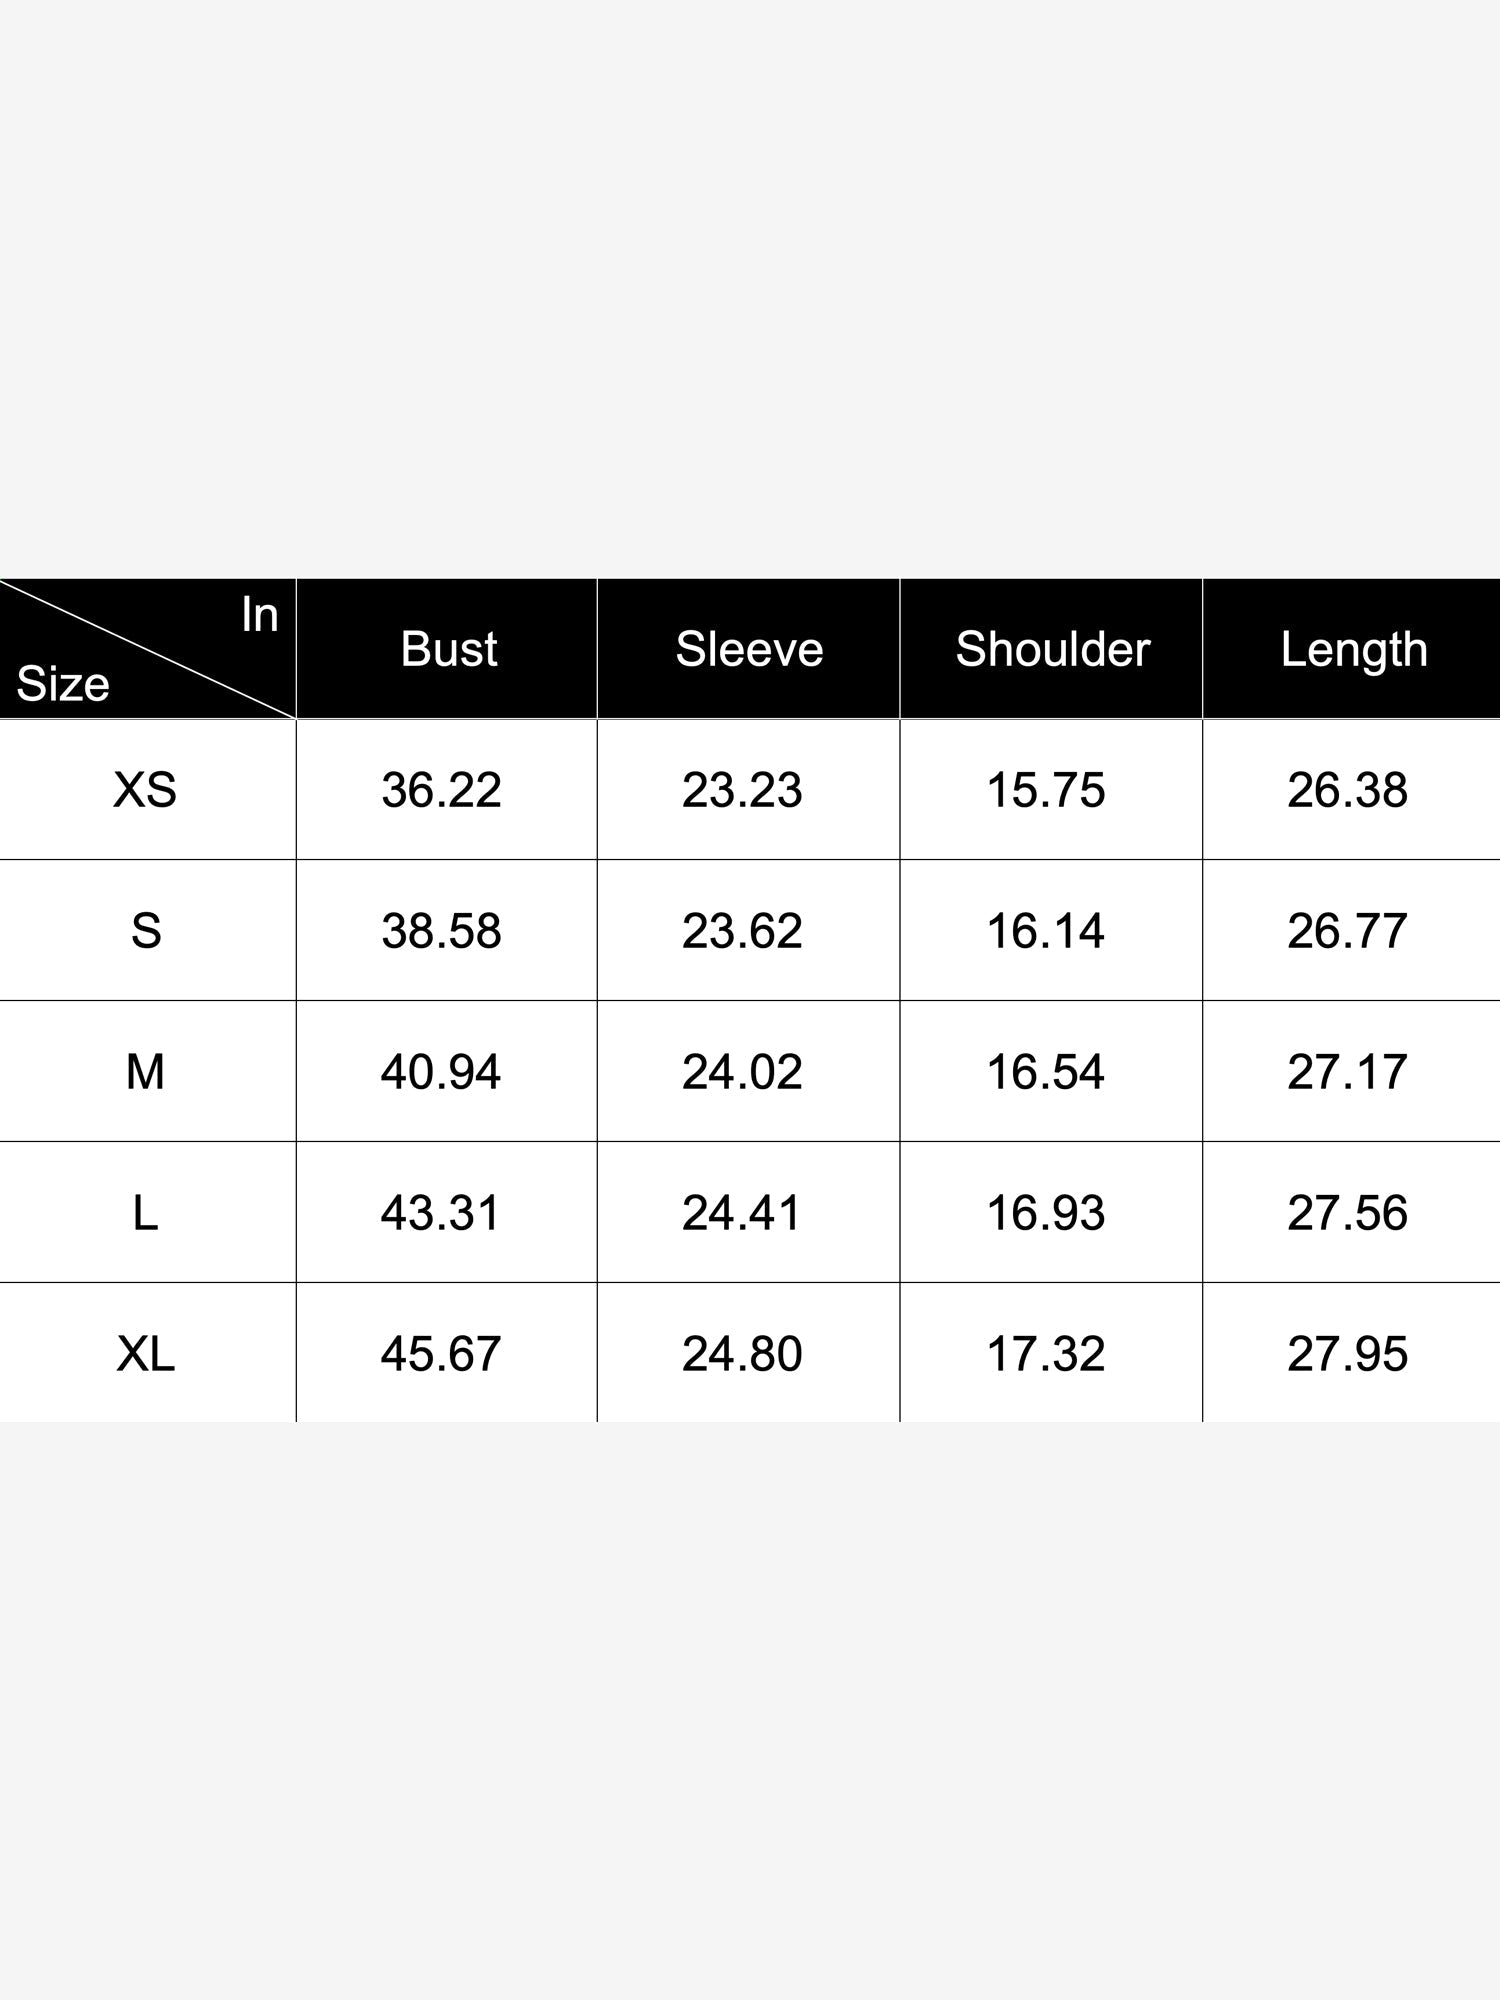Select the M size row label
This screenshot has width=1500, height=2000.
pos(145,1072)
